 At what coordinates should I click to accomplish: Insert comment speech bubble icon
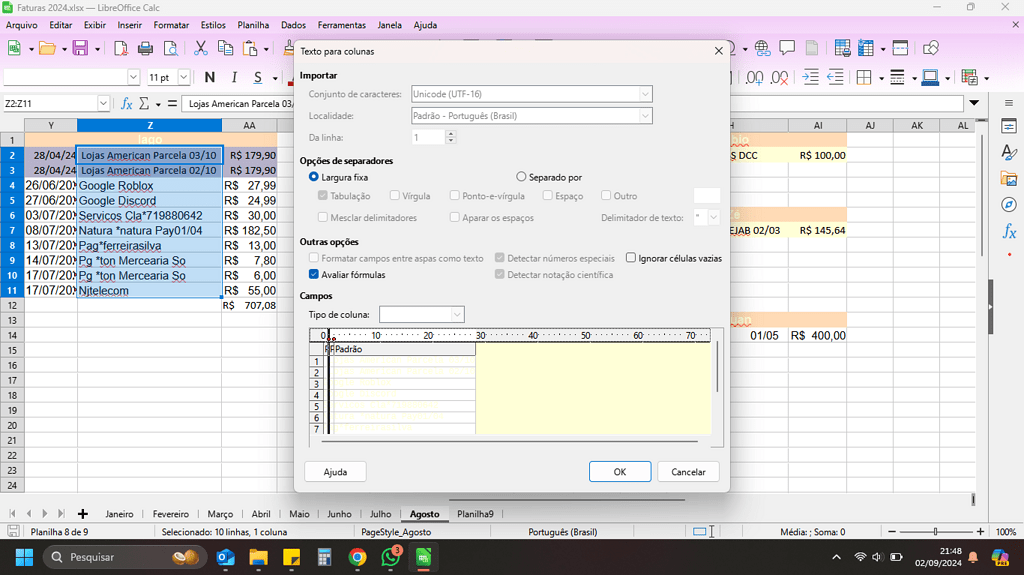pos(787,48)
